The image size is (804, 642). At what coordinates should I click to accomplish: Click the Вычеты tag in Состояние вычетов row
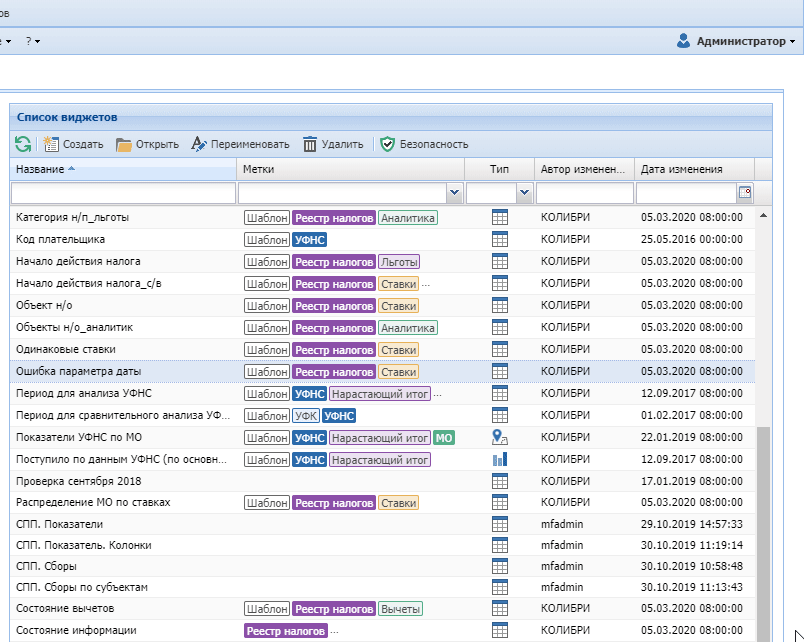pyautogui.click(x=400, y=609)
